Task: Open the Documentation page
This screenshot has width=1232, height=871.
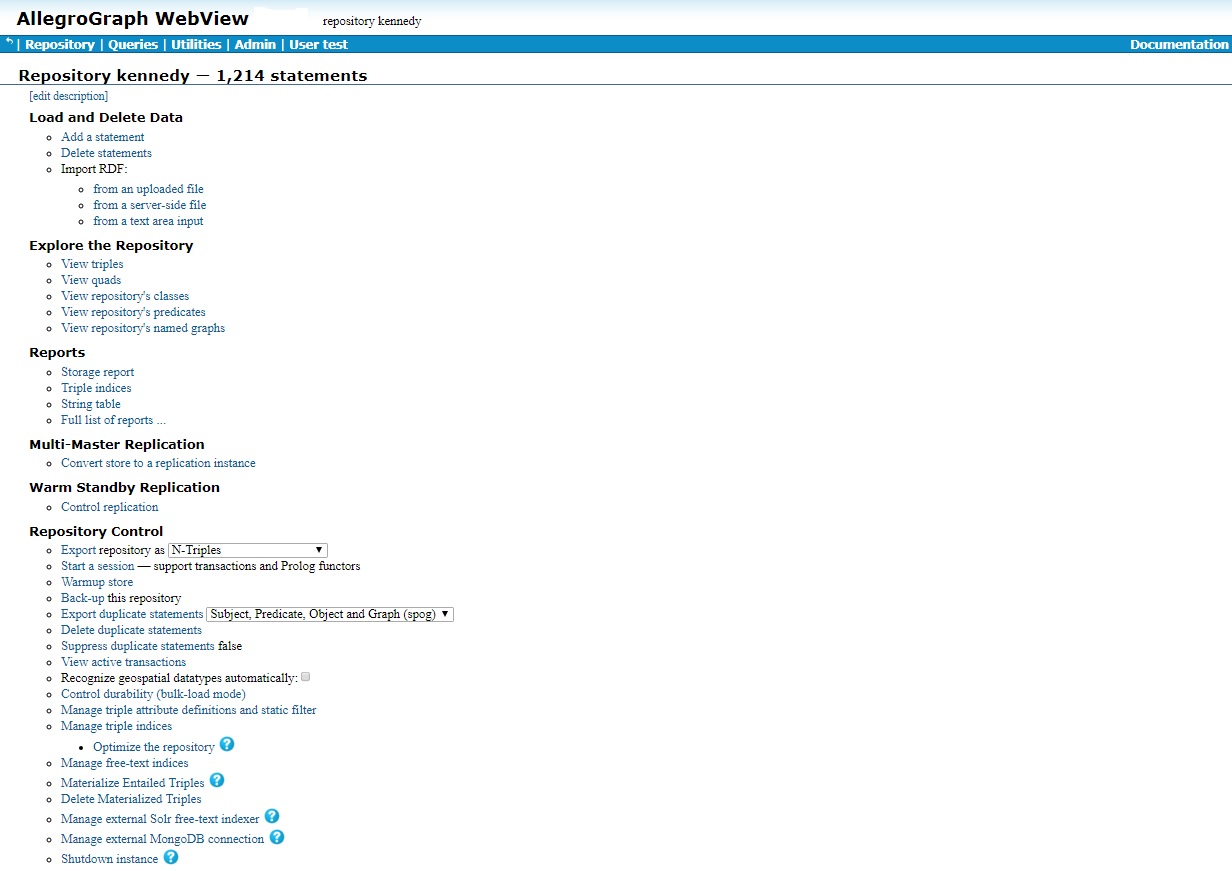Action: coord(1178,44)
